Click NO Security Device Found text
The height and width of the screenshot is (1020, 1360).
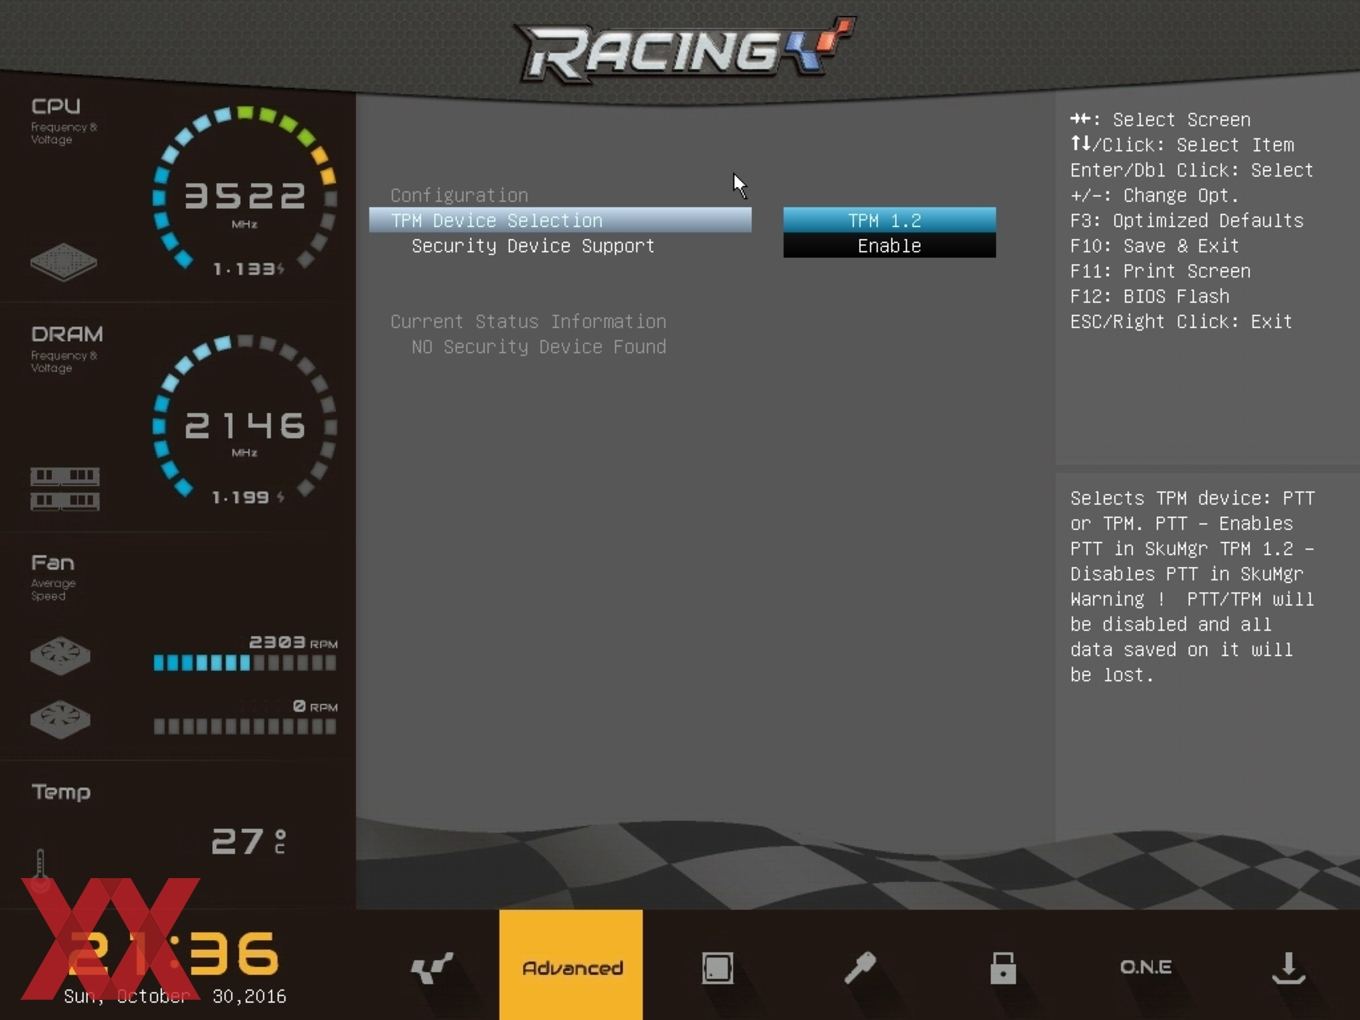(x=539, y=347)
